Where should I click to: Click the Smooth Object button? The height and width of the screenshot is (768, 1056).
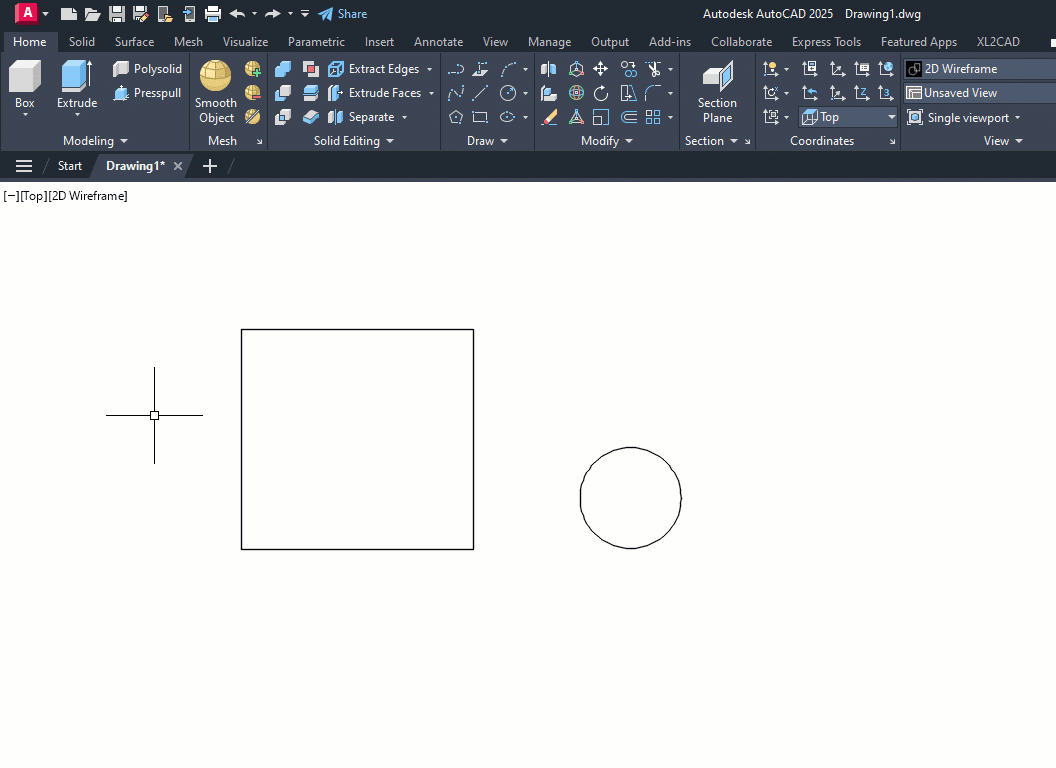pos(216,92)
